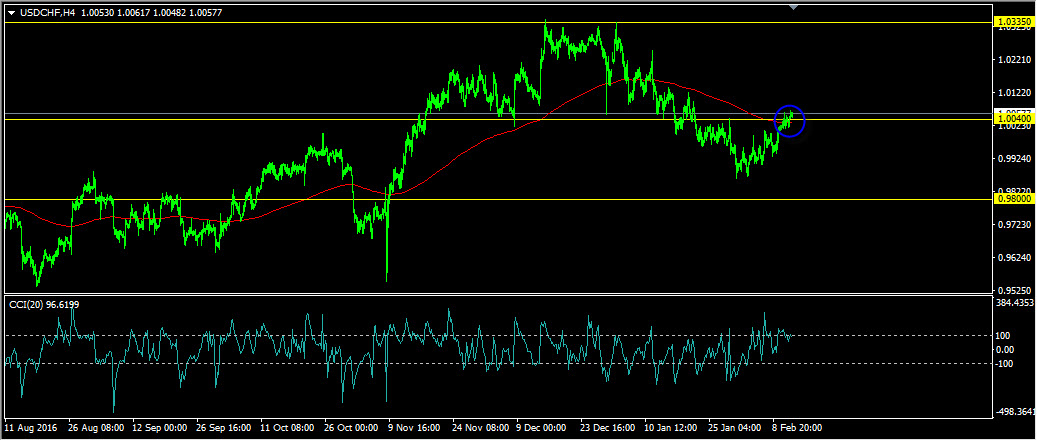This screenshot has height=441, width=1037.
Task: Click the -498.3641 CCI scale value
Action: click(1015, 412)
